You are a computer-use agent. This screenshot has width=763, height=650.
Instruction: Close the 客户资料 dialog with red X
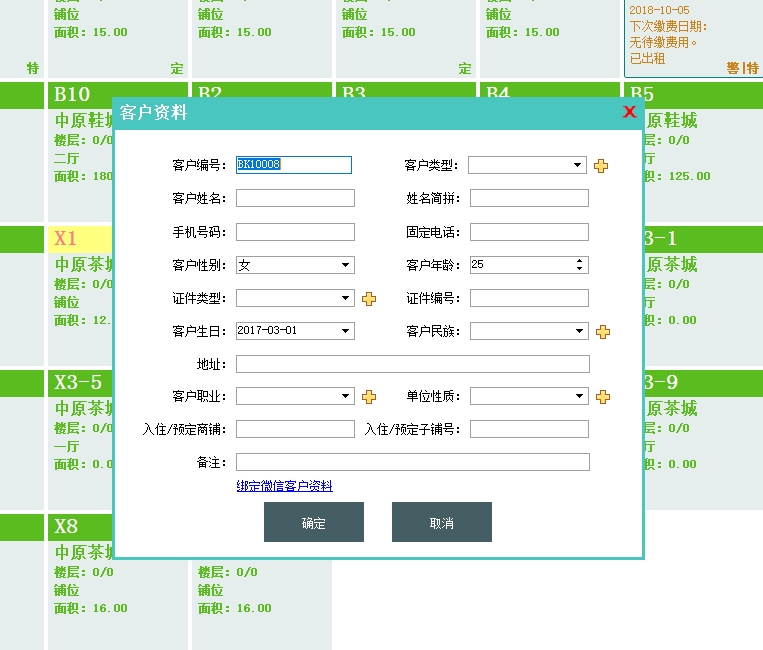(x=629, y=112)
